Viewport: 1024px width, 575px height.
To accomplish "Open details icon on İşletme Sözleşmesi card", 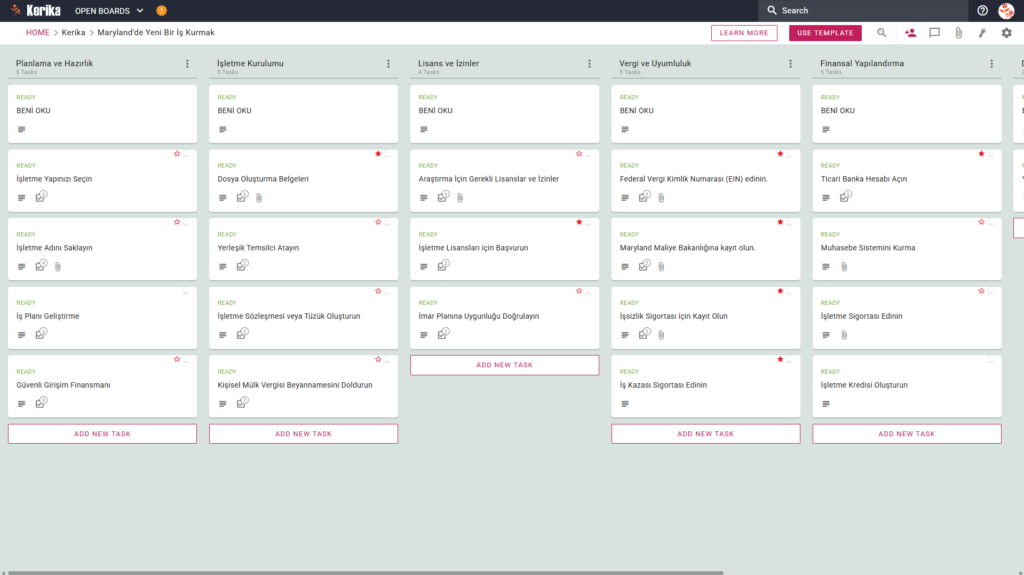I will click(223, 335).
